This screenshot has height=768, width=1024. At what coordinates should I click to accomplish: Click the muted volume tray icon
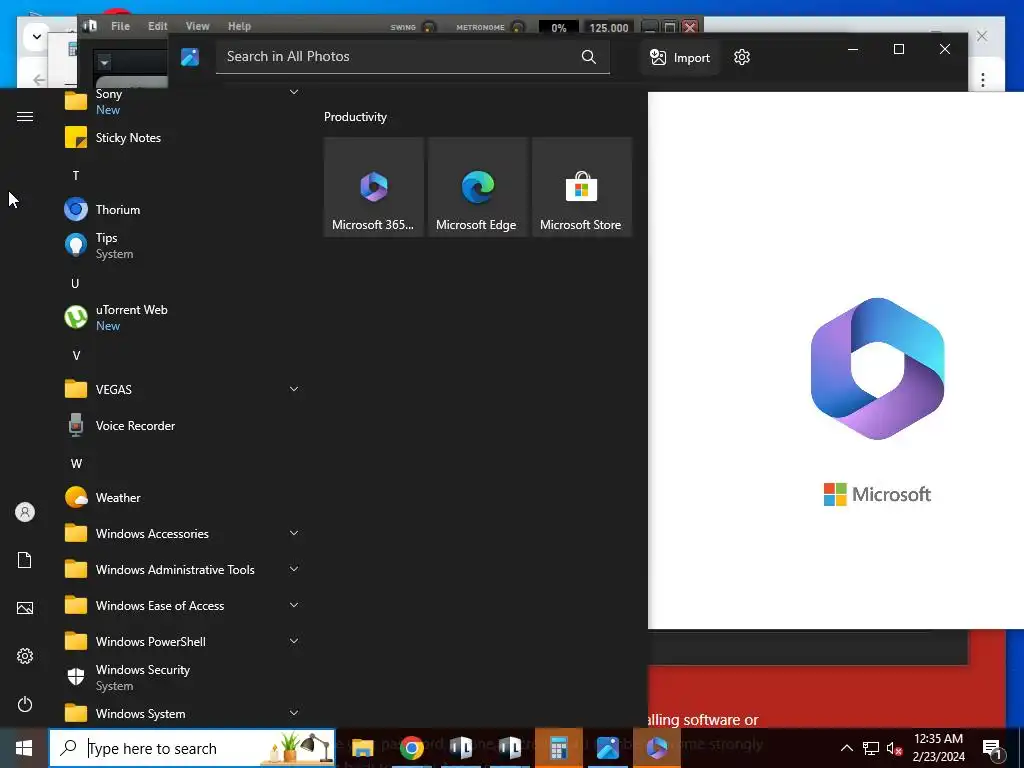tap(894, 748)
